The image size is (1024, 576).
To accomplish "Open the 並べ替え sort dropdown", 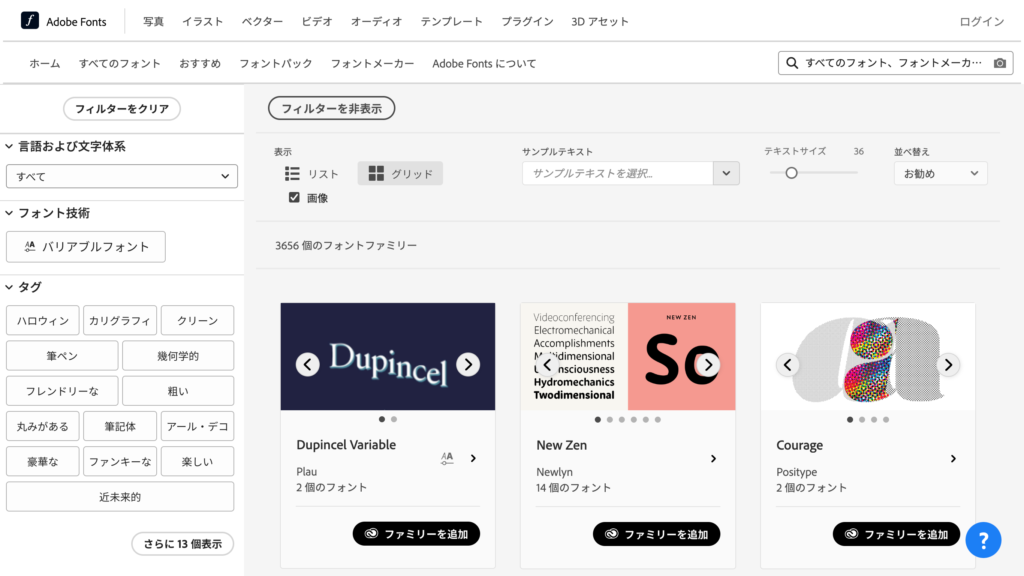I will 939,172.
